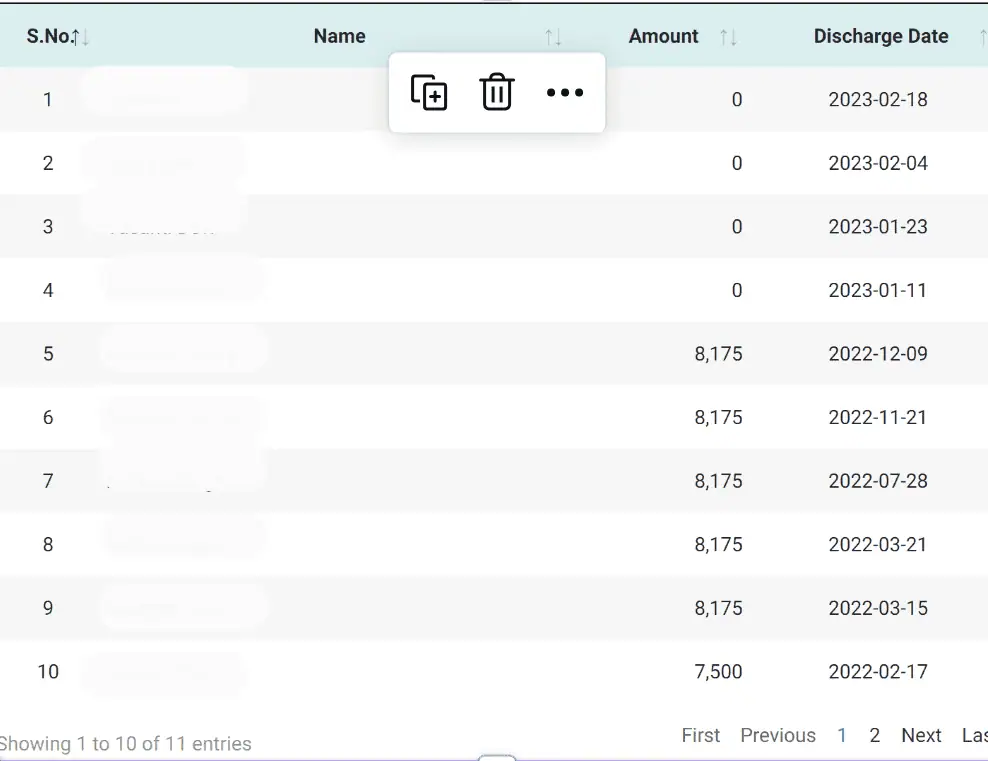988x761 pixels.
Task: Click the Name column header
Action: pyautogui.click(x=339, y=36)
